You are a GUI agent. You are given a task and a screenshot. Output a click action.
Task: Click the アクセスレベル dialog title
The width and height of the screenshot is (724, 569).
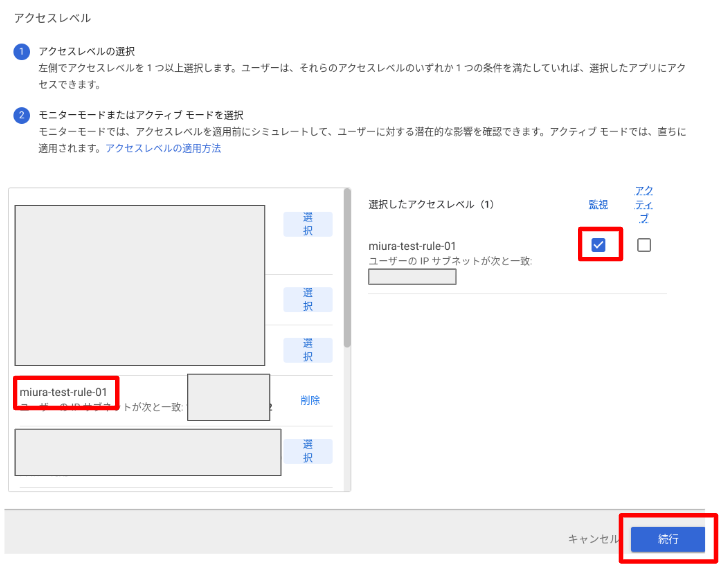pos(52,18)
